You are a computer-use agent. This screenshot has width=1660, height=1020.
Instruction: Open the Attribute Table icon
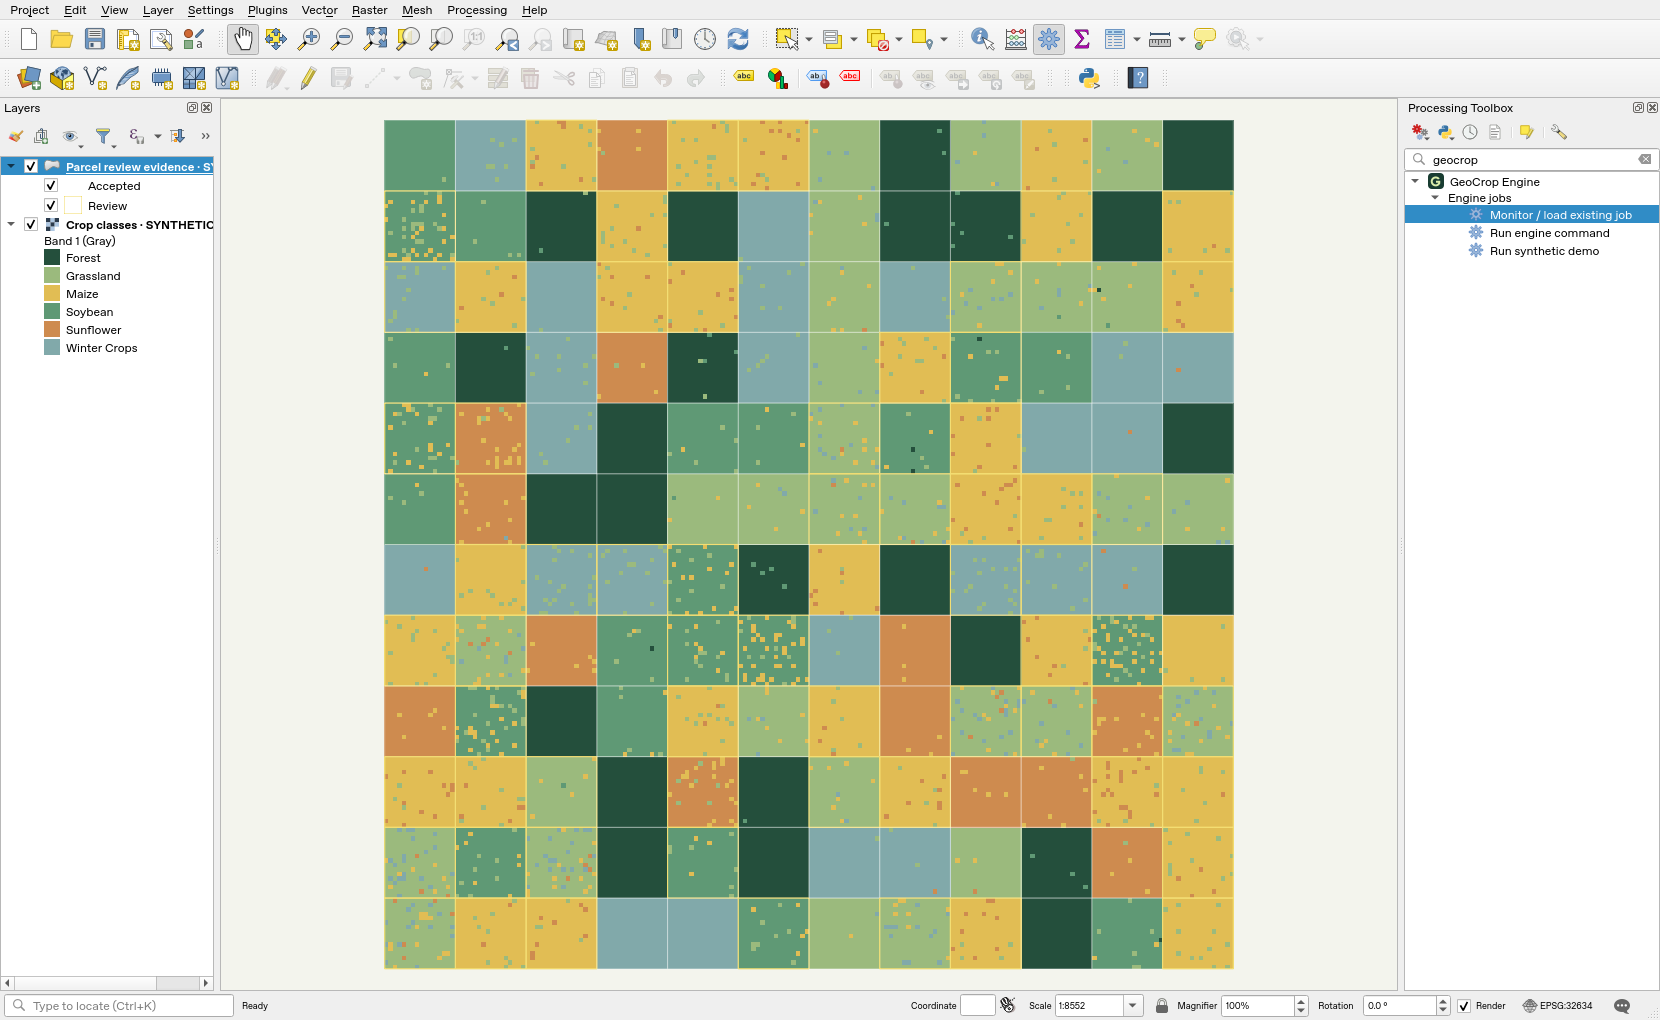tap(1115, 39)
